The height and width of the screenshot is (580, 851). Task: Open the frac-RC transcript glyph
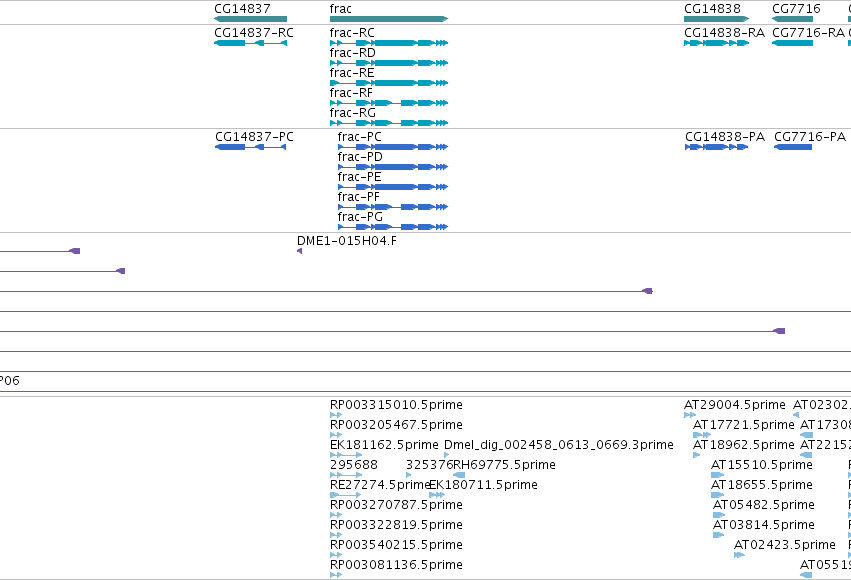[x=389, y=43]
